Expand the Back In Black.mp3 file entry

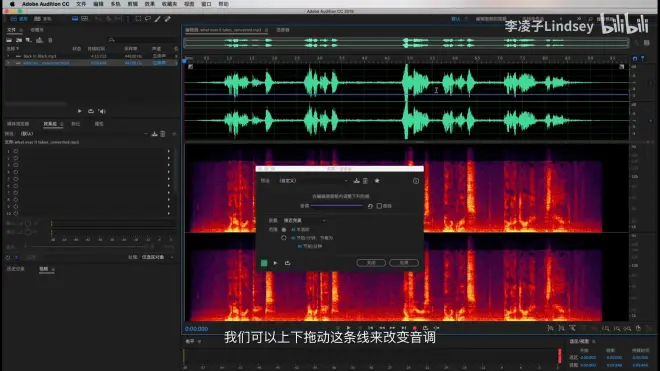[8, 56]
